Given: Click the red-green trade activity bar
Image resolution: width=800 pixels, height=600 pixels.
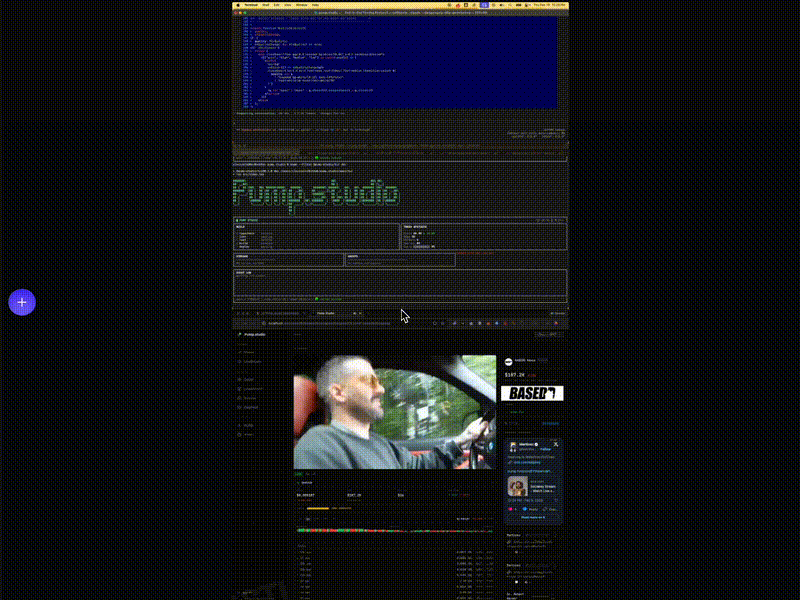Looking at the screenshot, I should (x=395, y=530).
